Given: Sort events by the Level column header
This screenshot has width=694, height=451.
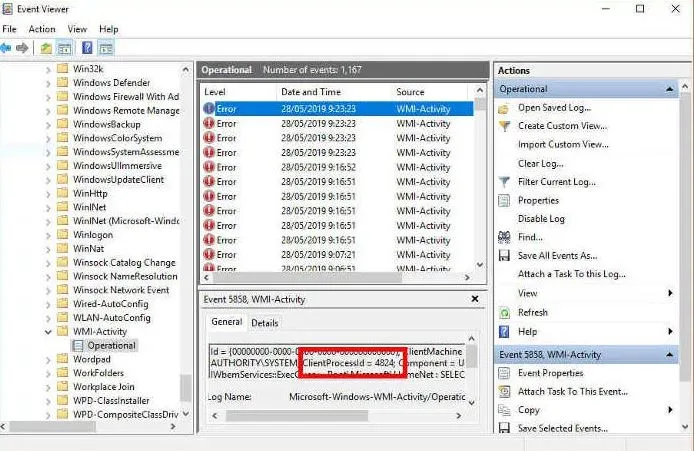Looking at the screenshot, I should coord(238,92).
